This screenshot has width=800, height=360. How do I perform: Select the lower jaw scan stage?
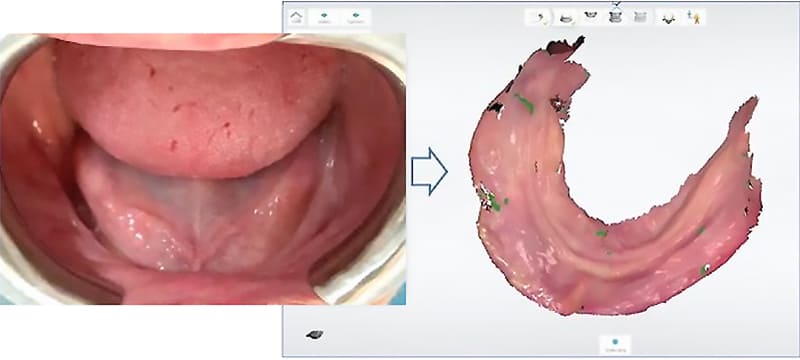point(566,18)
